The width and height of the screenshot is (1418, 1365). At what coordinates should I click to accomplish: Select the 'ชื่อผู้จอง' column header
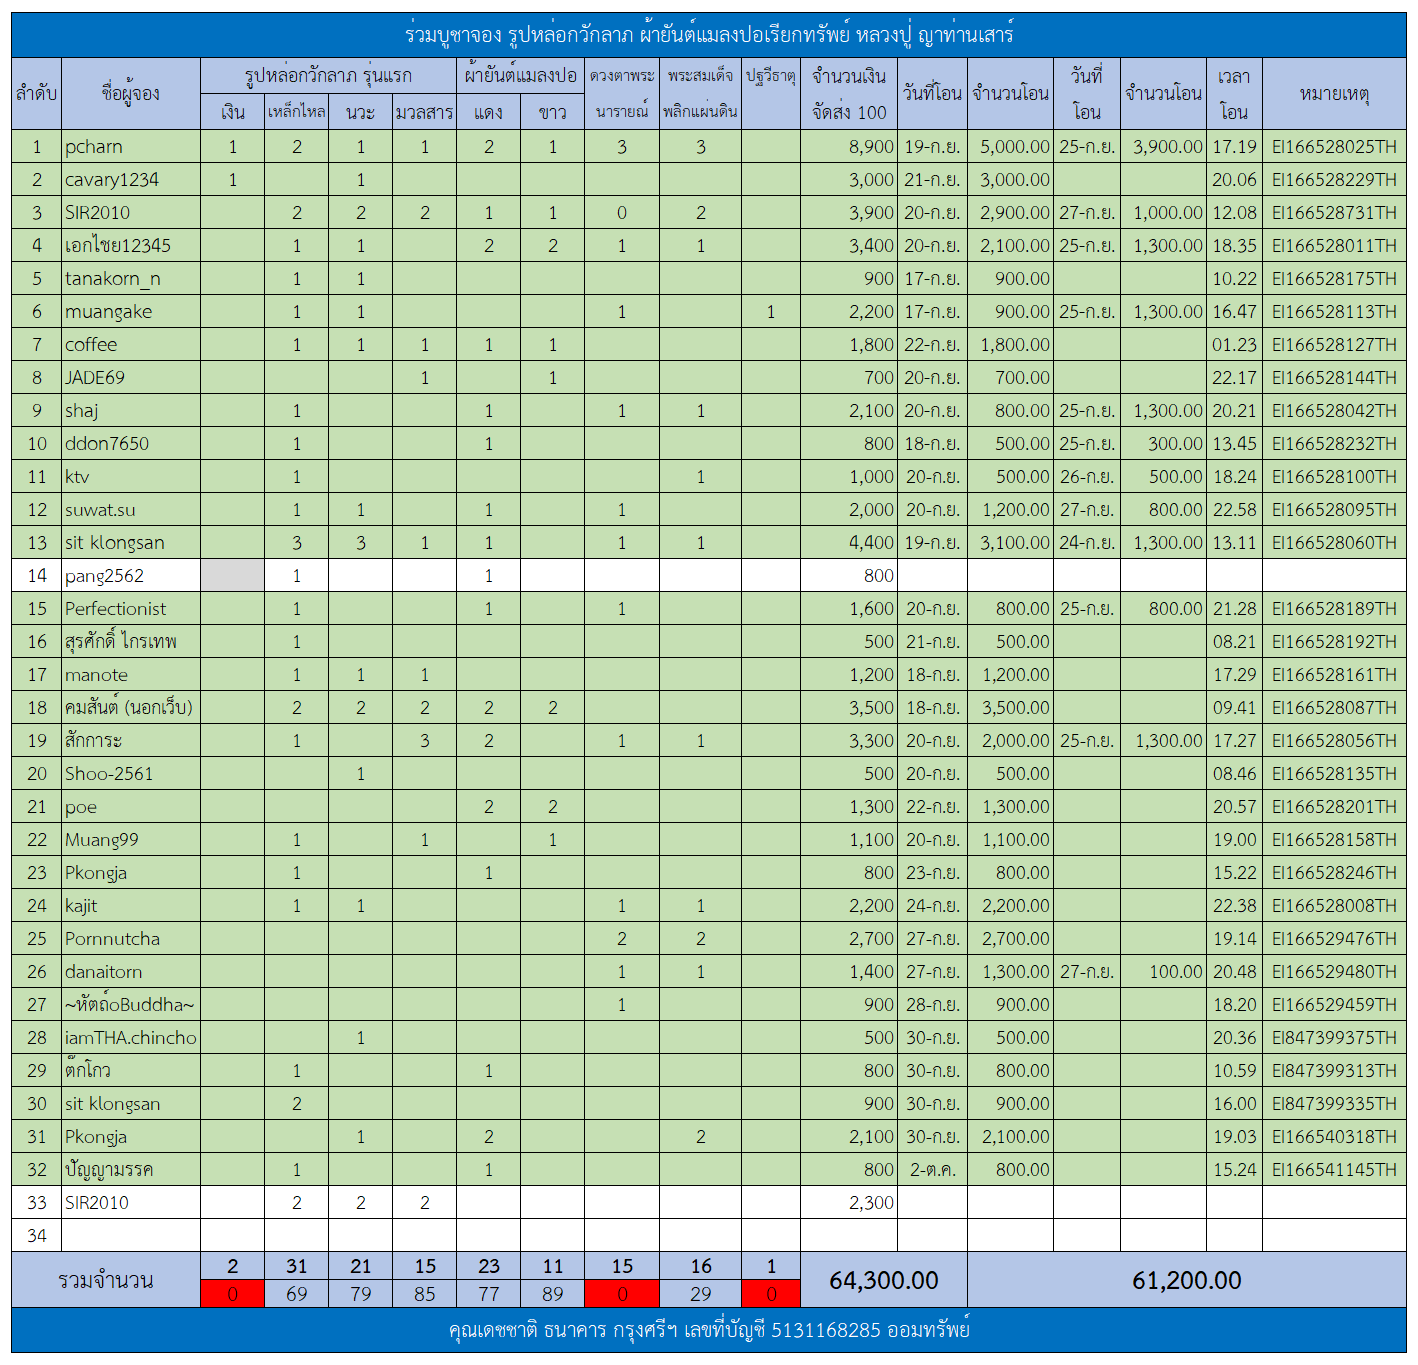click(131, 94)
